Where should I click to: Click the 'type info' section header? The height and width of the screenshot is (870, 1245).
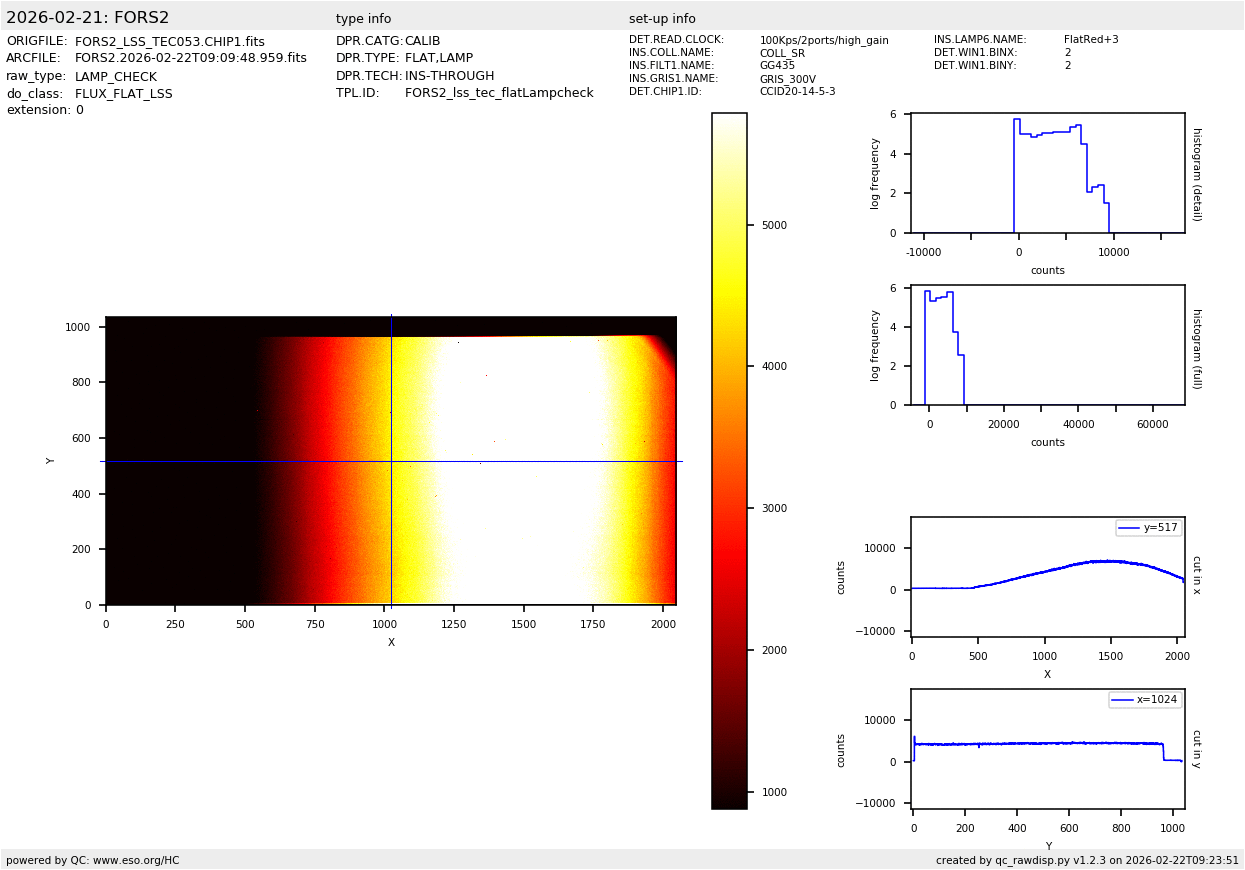coord(363,19)
